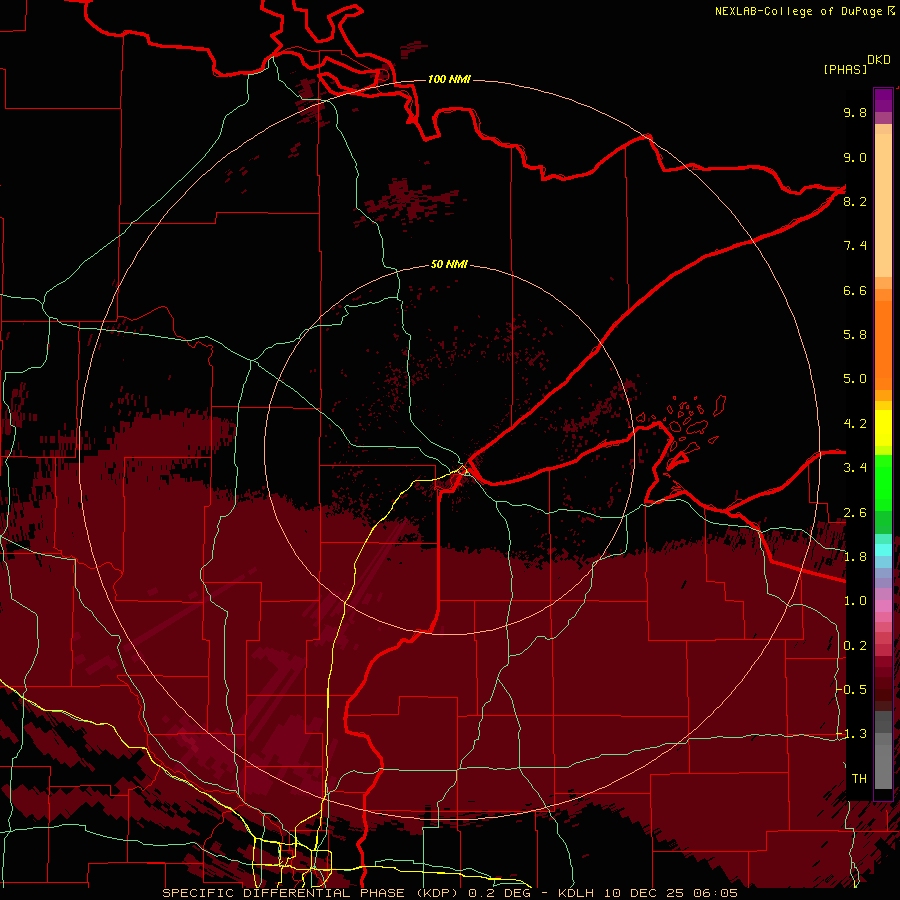Click the TH label on the scale

tap(859, 779)
